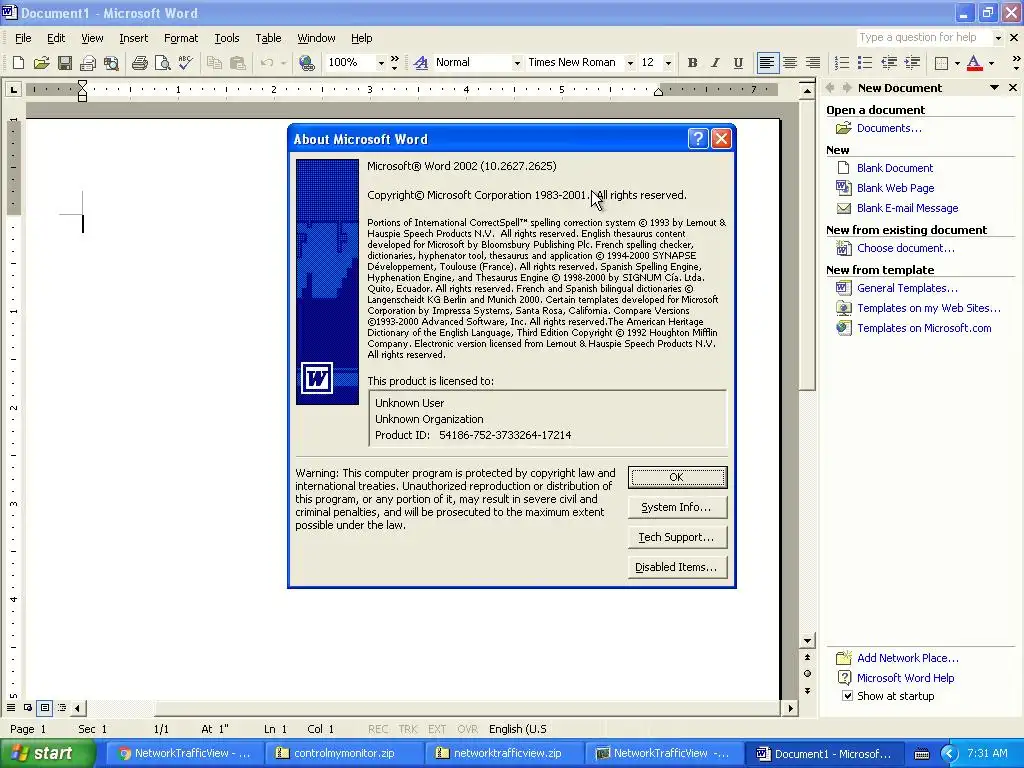Image resolution: width=1024 pixels, height=768 pixels.
Task: Click the Search icon beside the E-mail icon
Action: (x=111, y=63)
